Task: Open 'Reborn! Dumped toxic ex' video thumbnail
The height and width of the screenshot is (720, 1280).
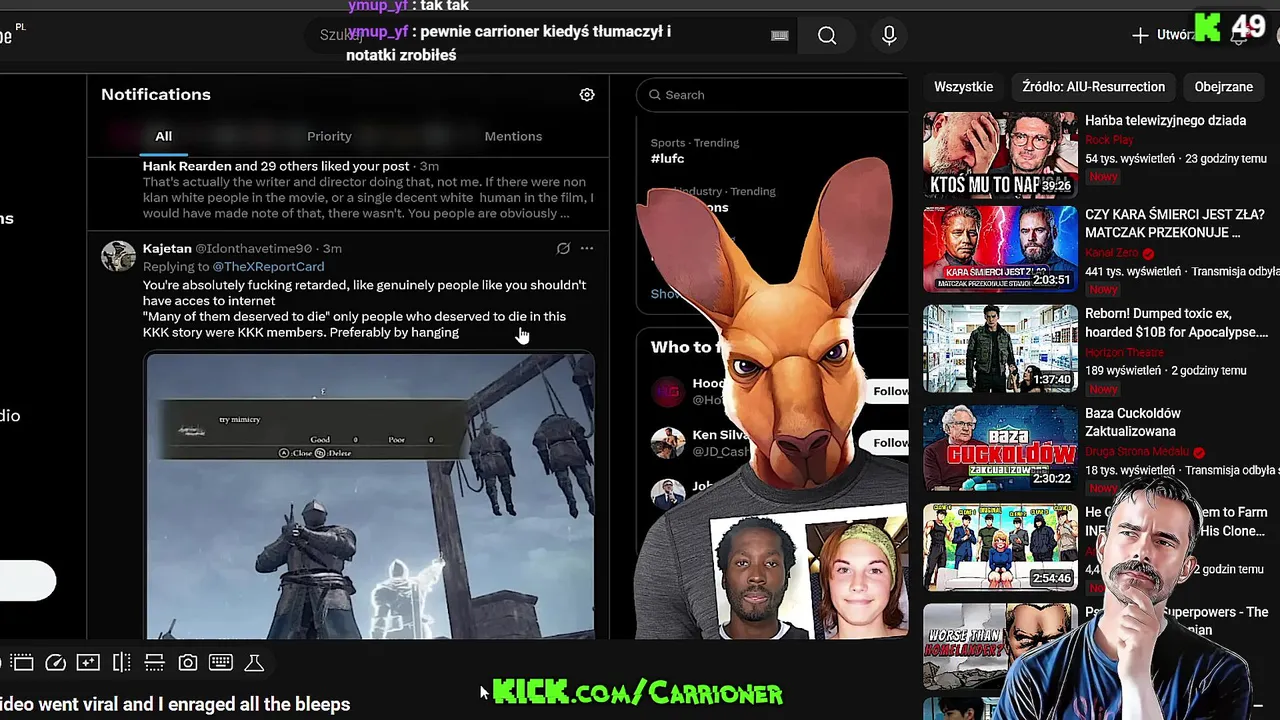Action: tap(1000, 349)
